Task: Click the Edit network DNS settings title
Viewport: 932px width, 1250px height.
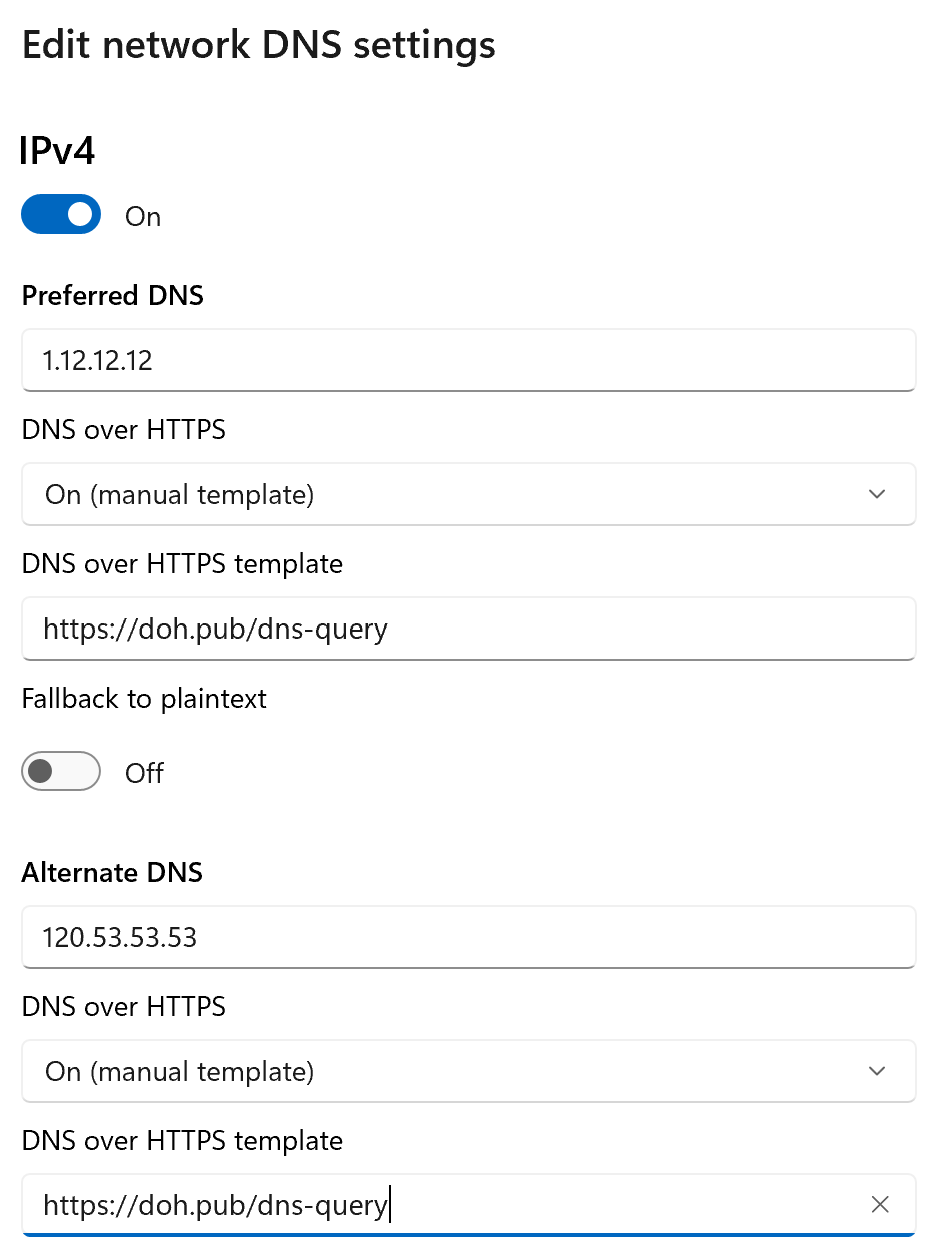Action: (x=258, y=44)
